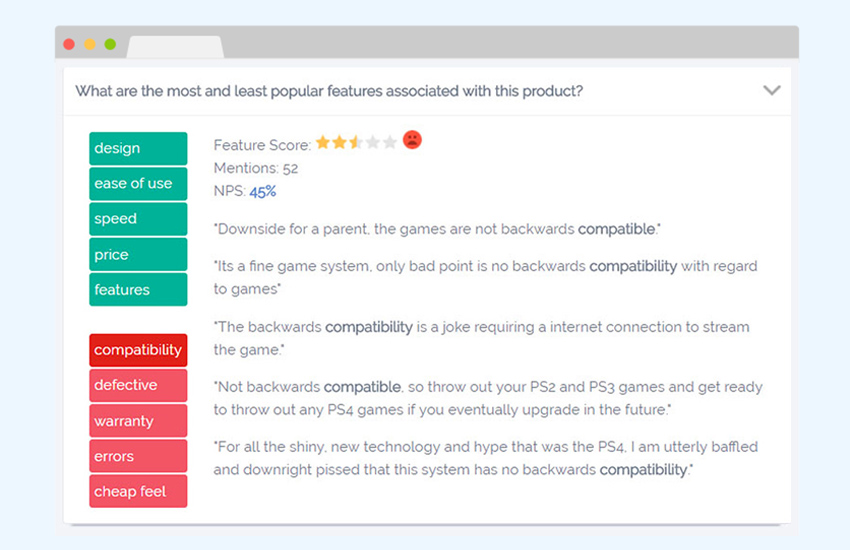
Task: Select the warranty negative tag
Action: pyautogui.click(x=138, y=420)
